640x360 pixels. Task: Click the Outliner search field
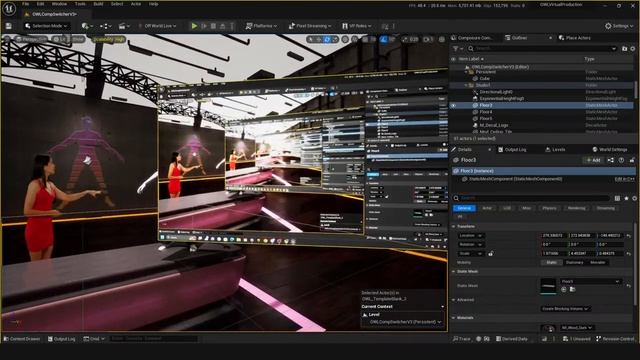(x=542, y=49)
